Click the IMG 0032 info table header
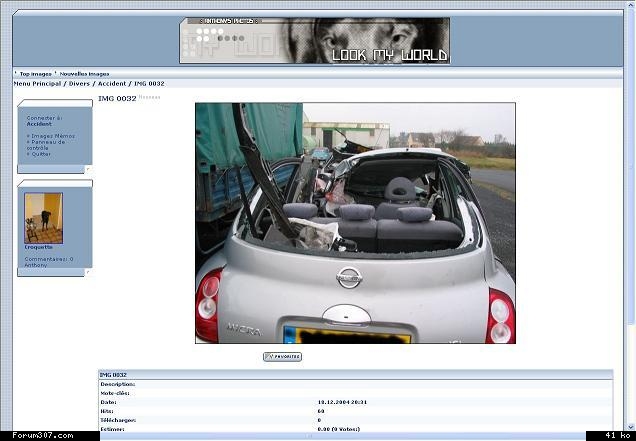This screenshot has height=441, width=636. pyautogui.click(x=356, y=375)
